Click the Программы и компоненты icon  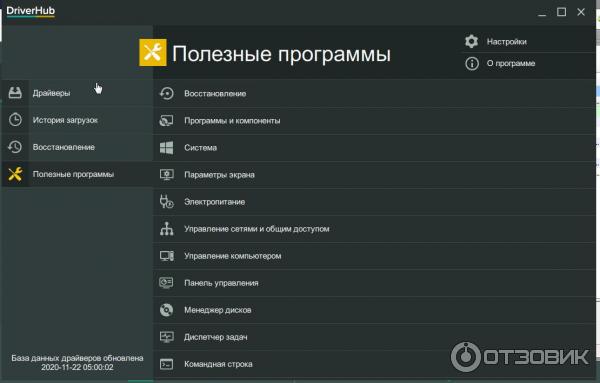click(x=166, y=121)
